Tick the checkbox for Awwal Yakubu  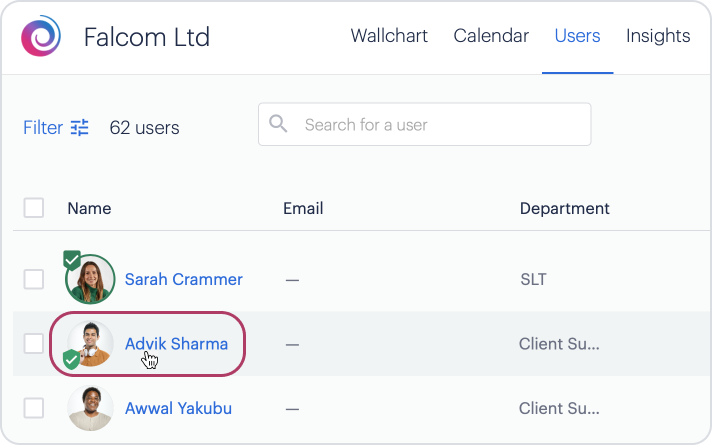[x=34, y=408]
